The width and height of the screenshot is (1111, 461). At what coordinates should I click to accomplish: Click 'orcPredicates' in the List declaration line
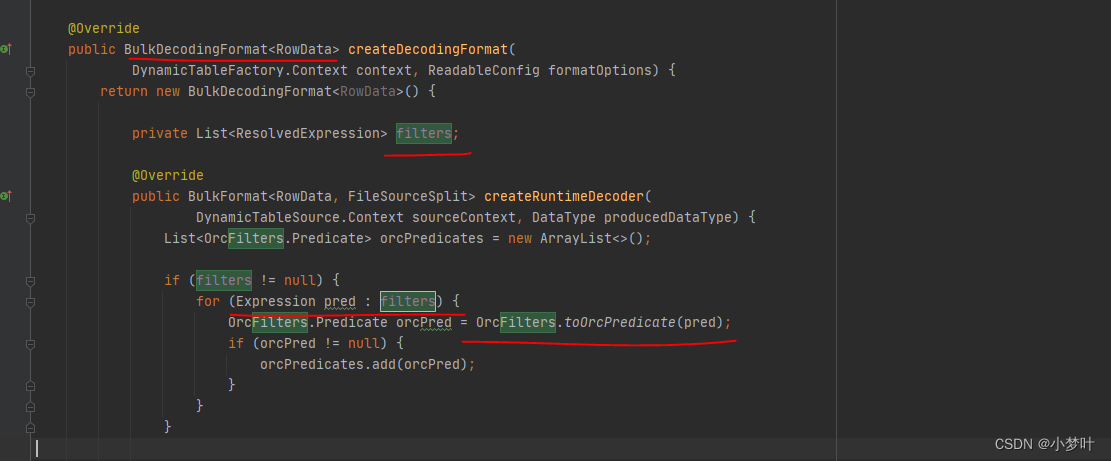pyautogui.click(x=432, y=238)
